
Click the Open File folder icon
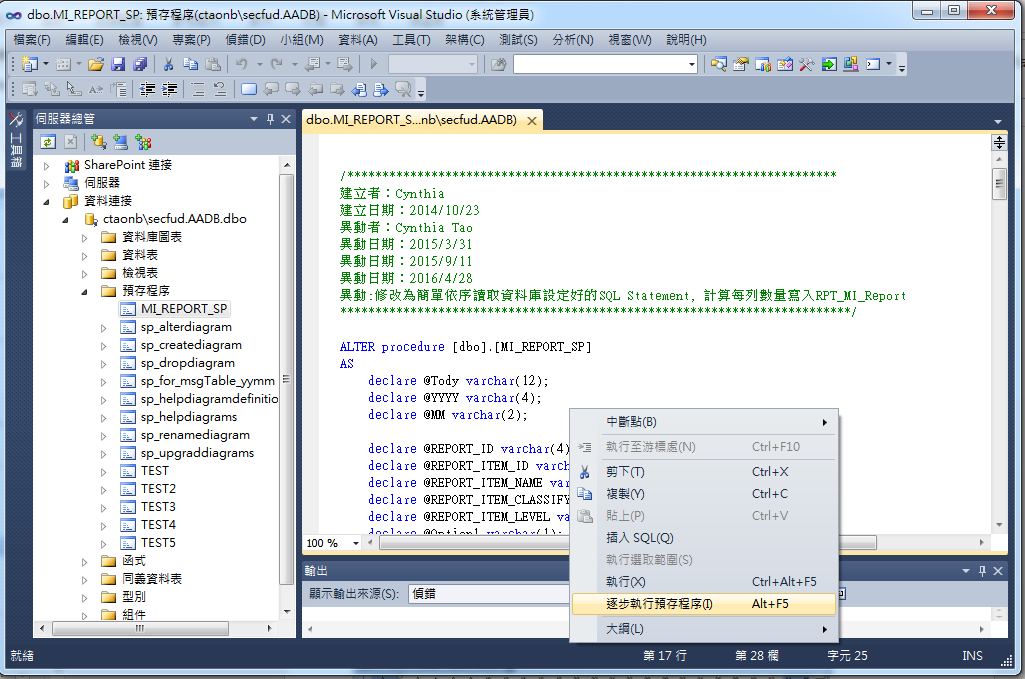(x=96, y=64)
